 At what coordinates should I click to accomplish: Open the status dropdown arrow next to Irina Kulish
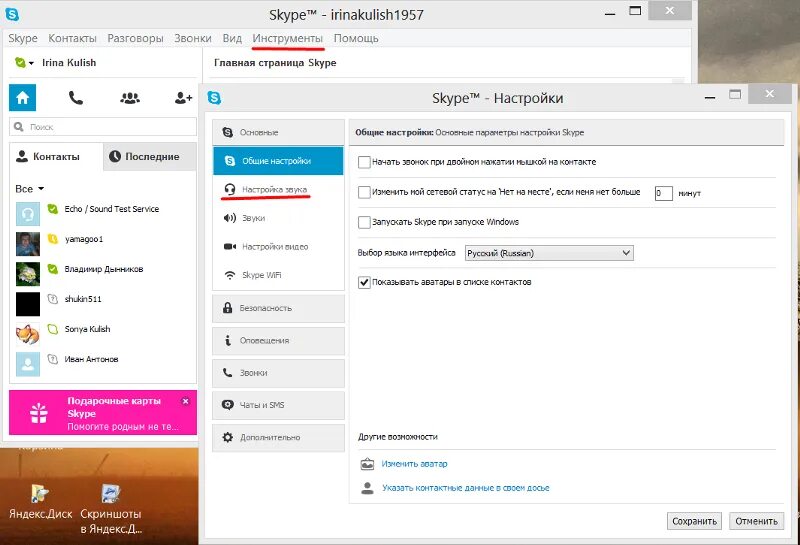[31, 63]
